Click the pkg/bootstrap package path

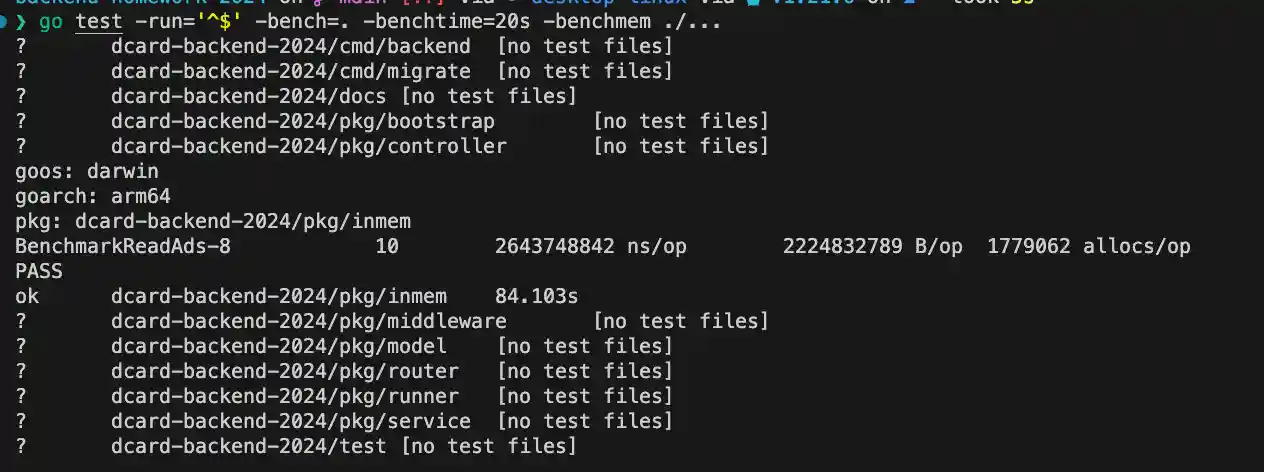point(302,121)
